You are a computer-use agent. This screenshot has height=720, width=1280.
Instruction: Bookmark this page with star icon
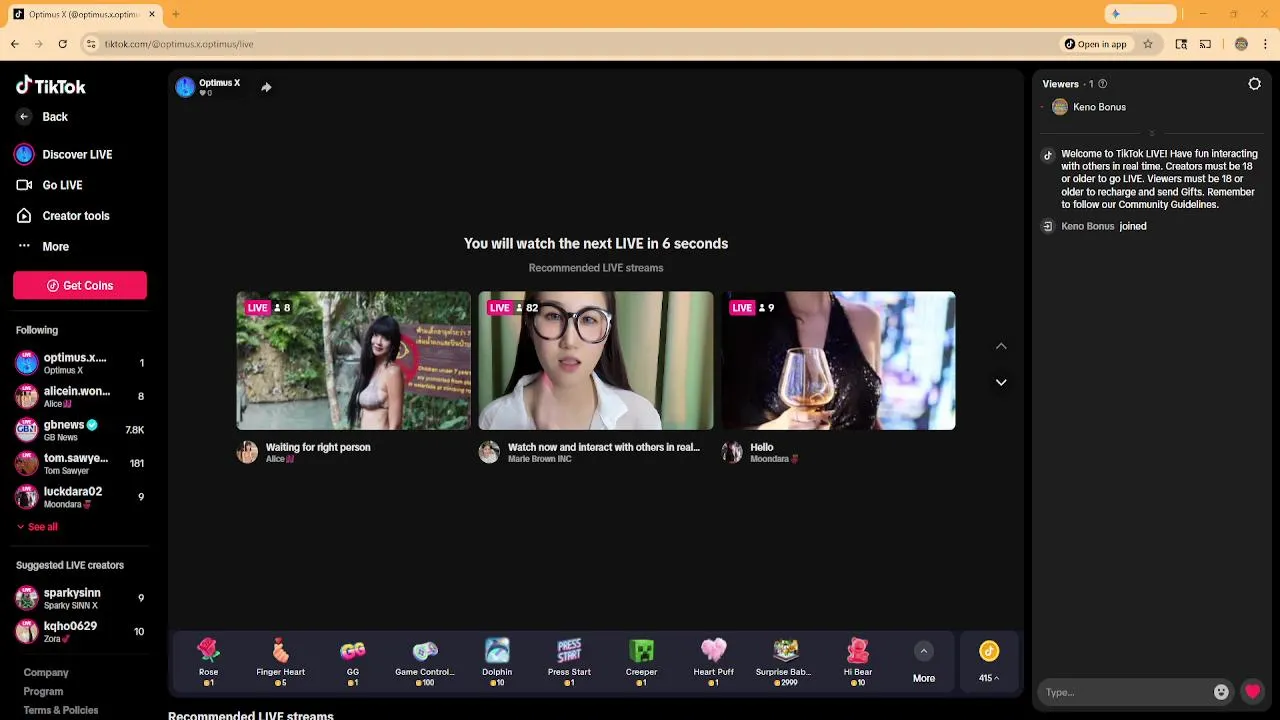(1148, 44)
